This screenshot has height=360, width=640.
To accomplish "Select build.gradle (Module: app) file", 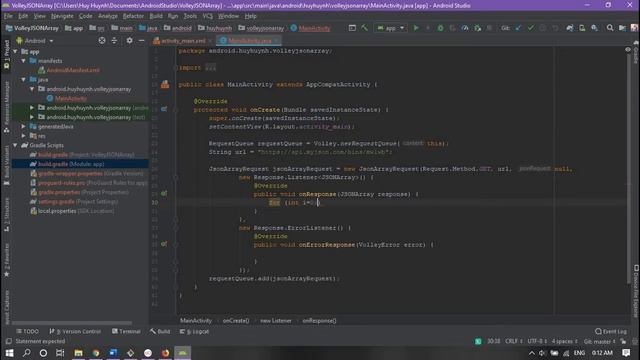I will coord(71,164).
